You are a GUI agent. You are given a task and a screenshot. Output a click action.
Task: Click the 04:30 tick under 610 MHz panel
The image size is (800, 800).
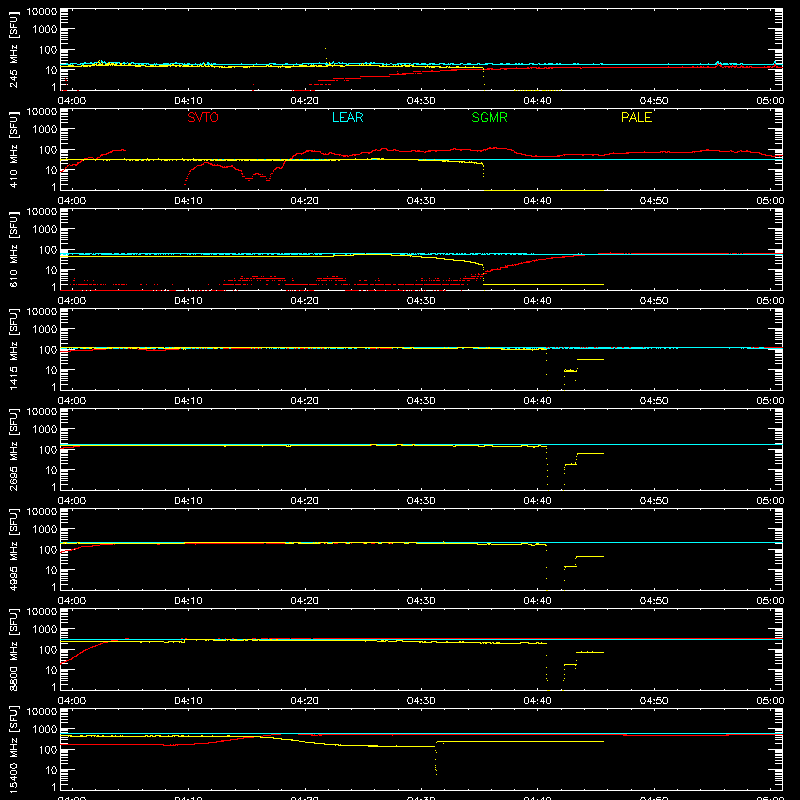(421, 301)
